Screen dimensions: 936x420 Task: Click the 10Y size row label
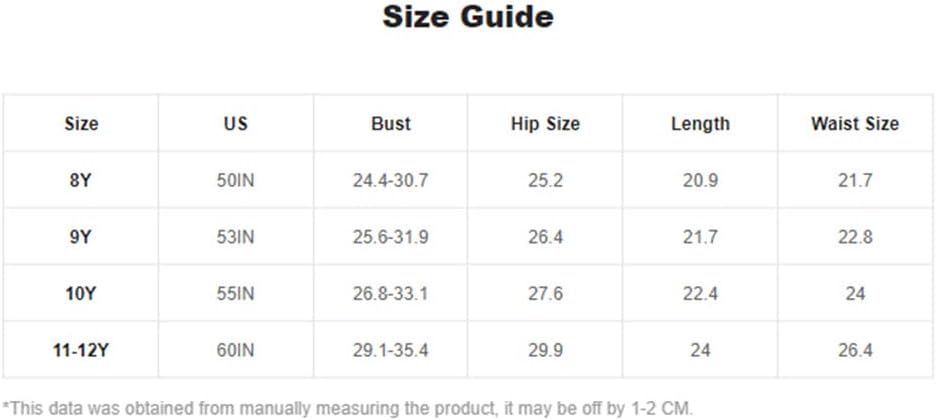pyautogui.click(x=81, y=294)
